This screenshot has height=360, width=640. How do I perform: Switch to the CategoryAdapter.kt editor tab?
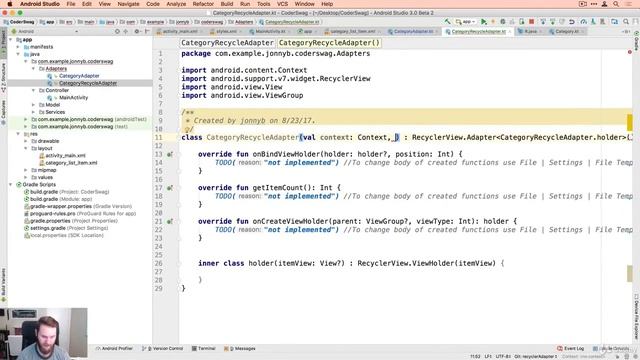pos(413,31)
